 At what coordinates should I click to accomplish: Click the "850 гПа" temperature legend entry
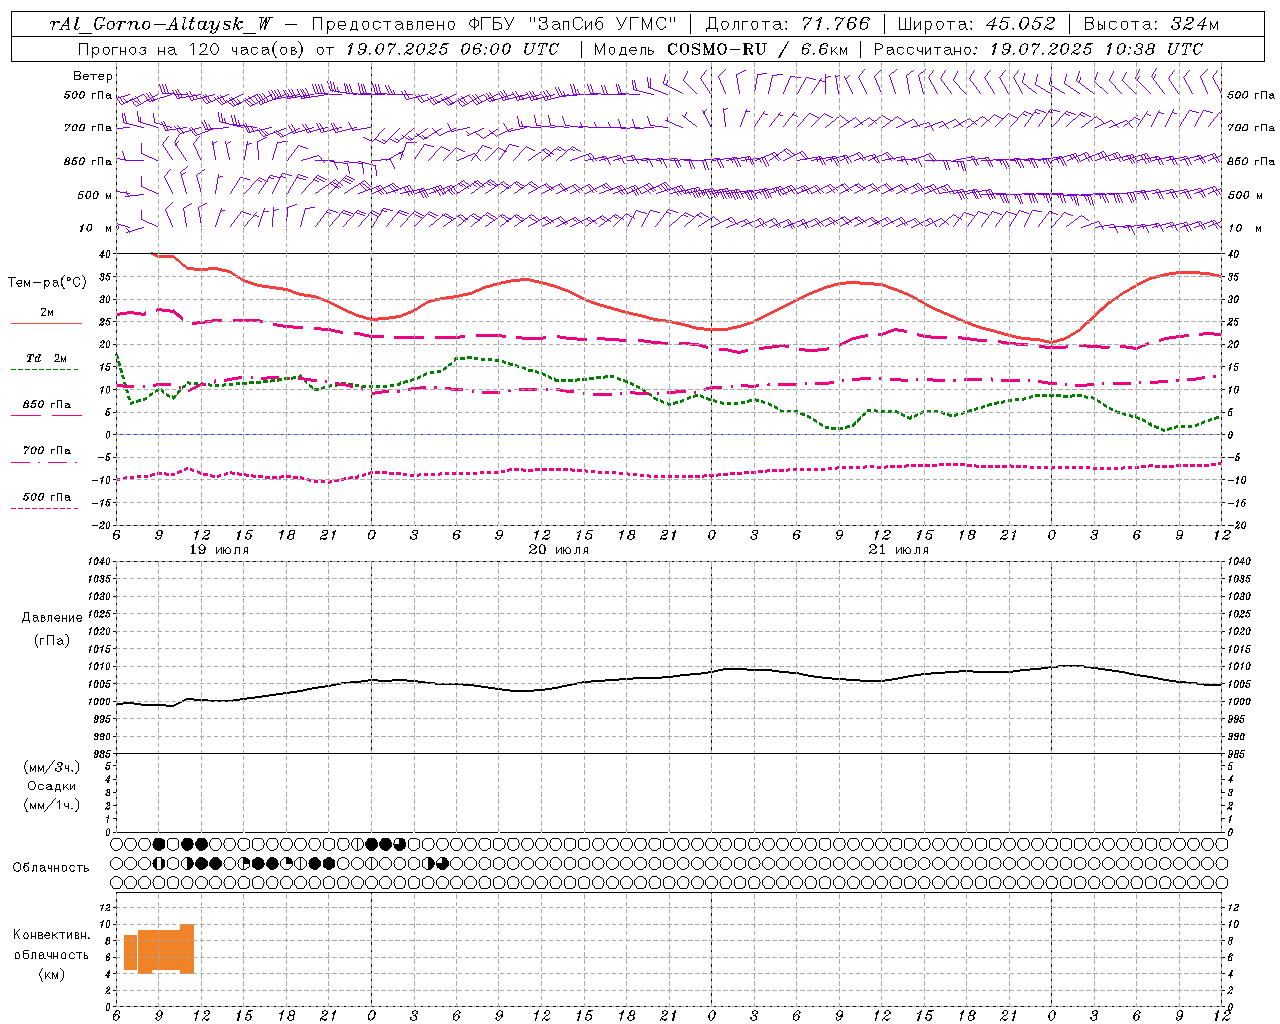coord(46,405)
